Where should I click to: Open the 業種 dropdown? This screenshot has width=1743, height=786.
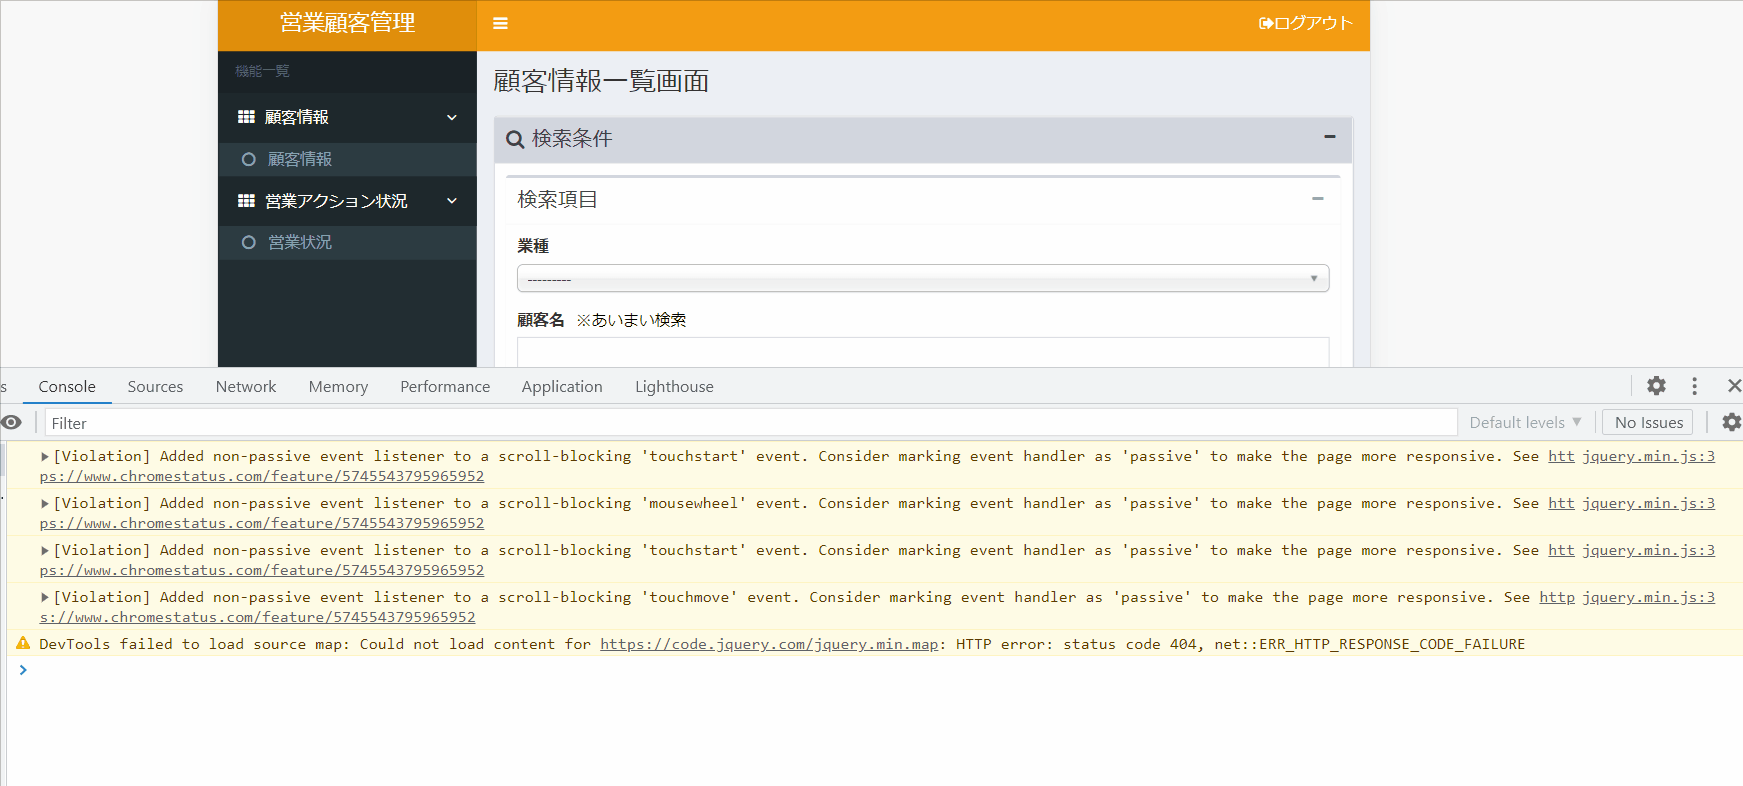pos(923,278)
